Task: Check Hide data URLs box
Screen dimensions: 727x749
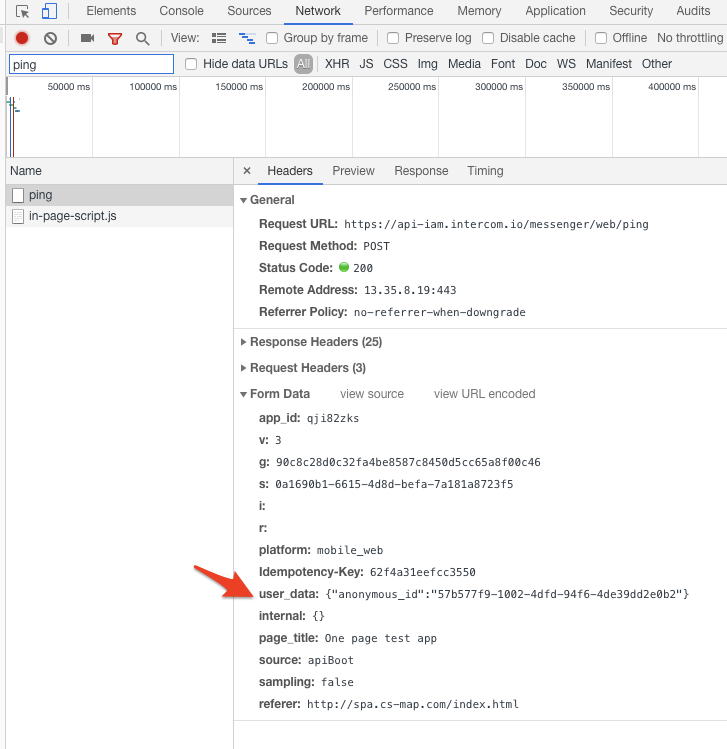Action: click(191, 64)
